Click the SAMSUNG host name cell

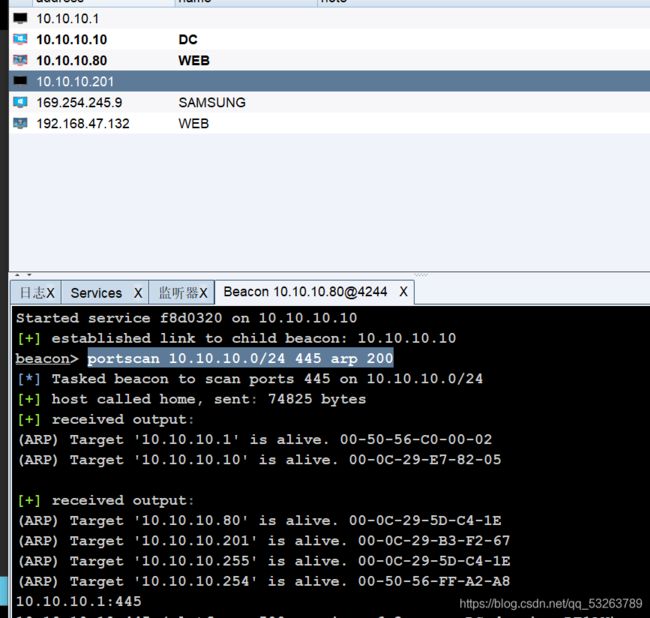212,102
